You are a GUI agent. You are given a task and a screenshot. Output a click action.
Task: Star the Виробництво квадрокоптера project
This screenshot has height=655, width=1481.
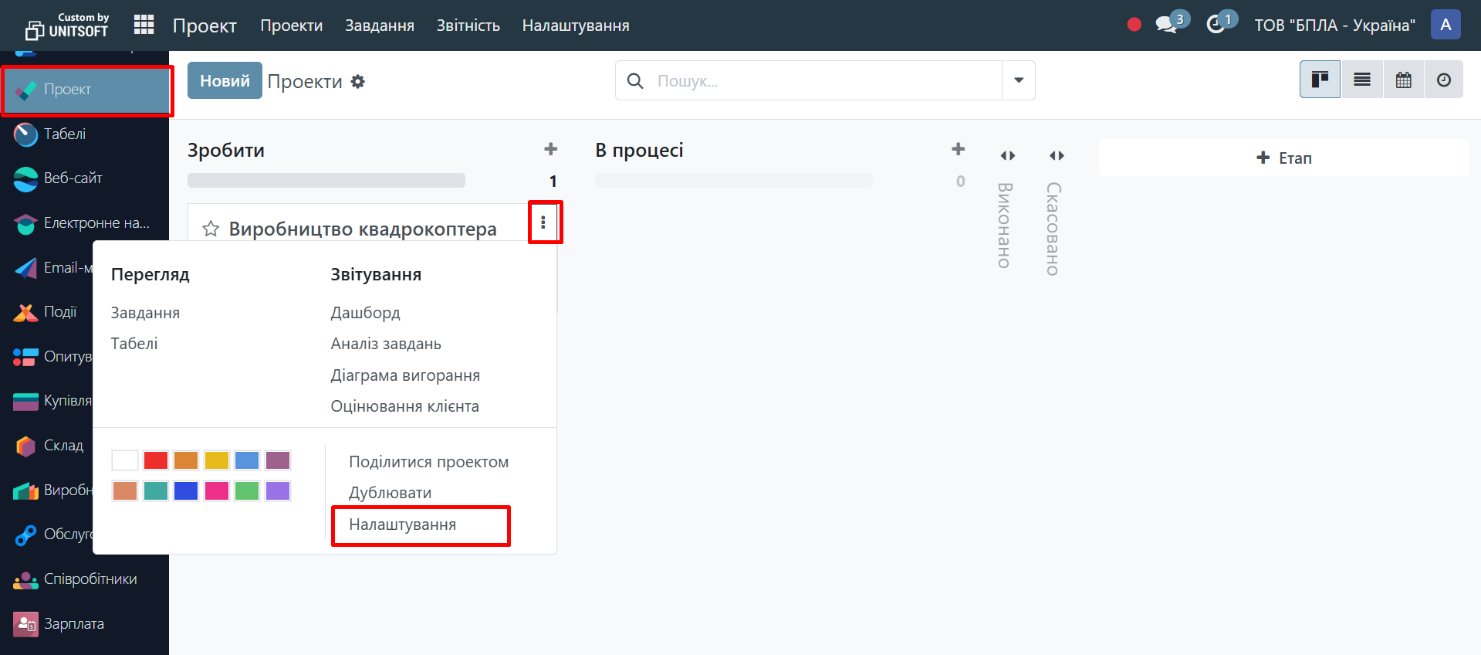tap(211, 229)
